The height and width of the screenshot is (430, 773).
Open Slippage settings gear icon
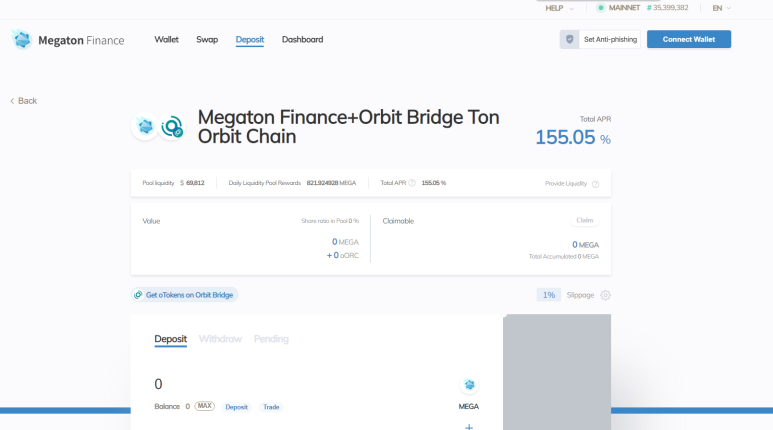(605, 295)
